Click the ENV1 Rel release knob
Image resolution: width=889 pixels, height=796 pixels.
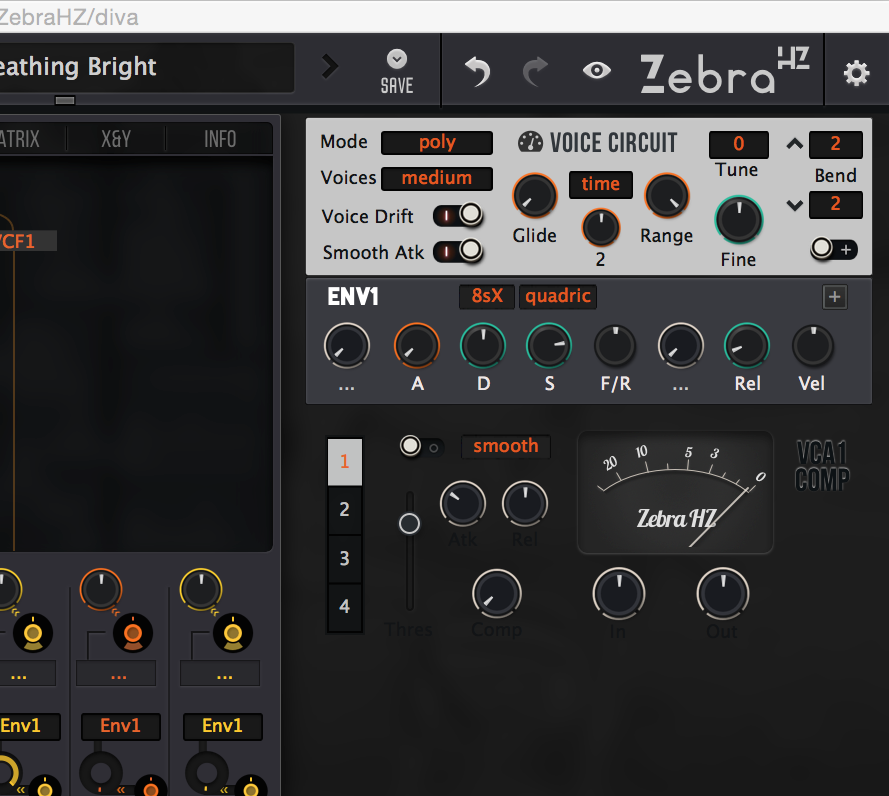coord(747,346)
